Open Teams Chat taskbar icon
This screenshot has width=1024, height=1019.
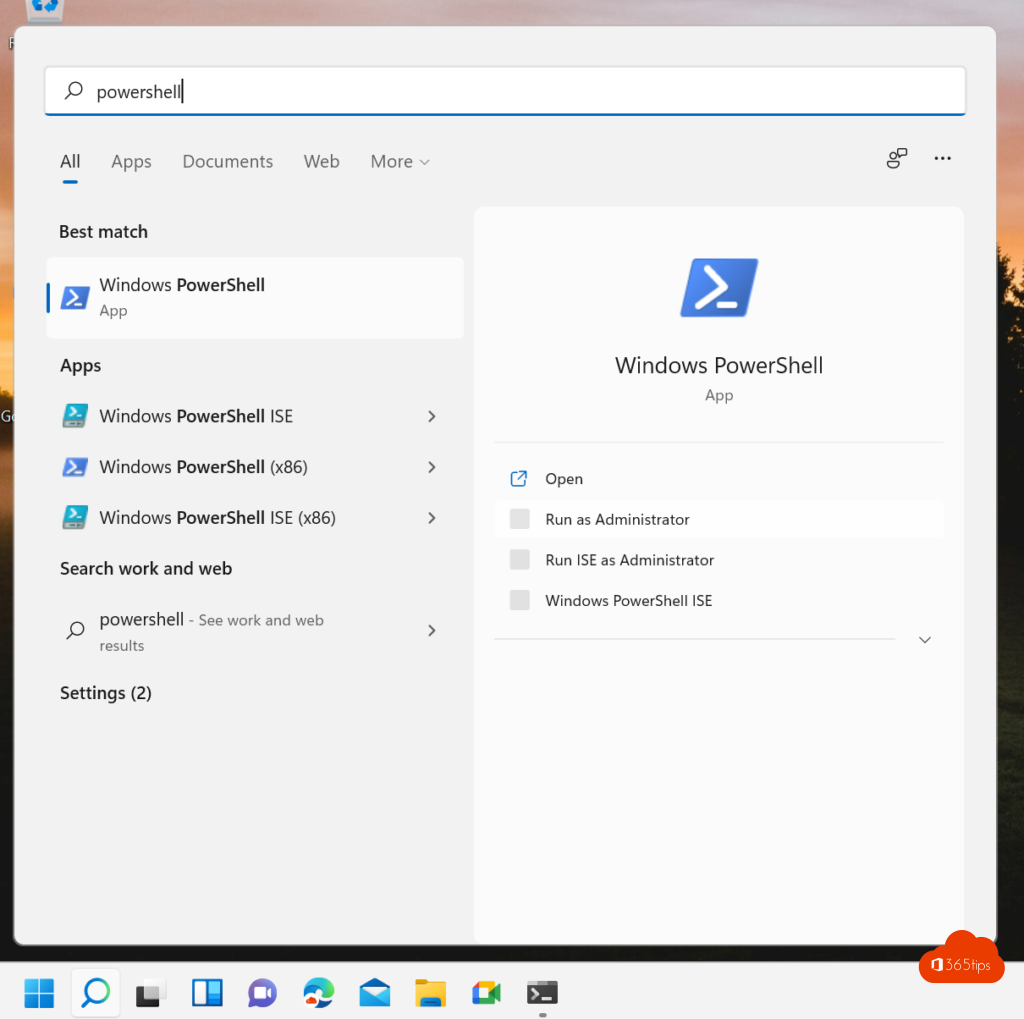[262, 992]
